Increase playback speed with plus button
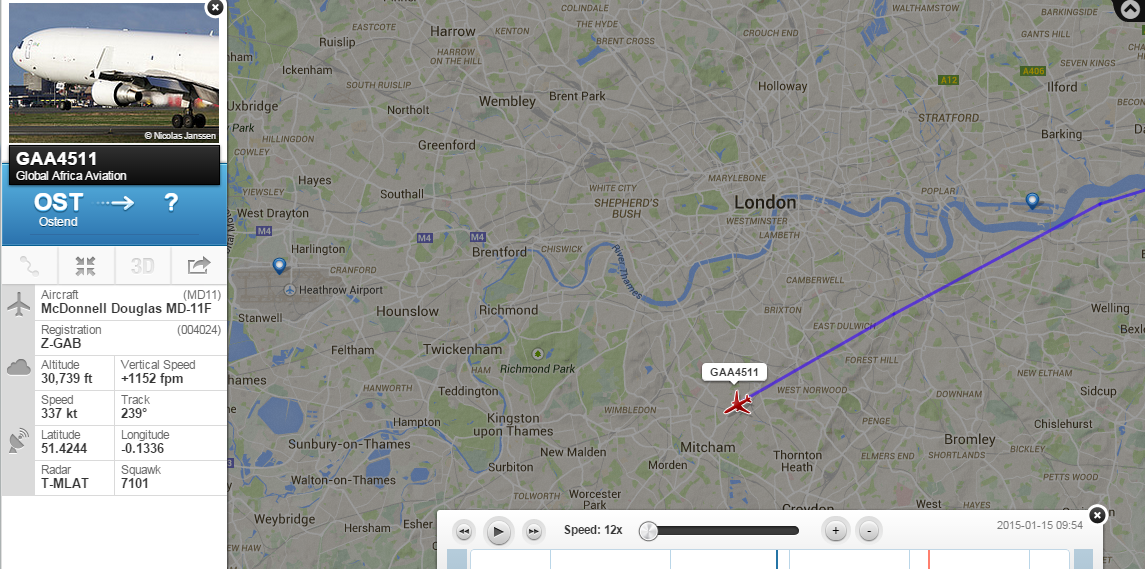 (835, 530)
